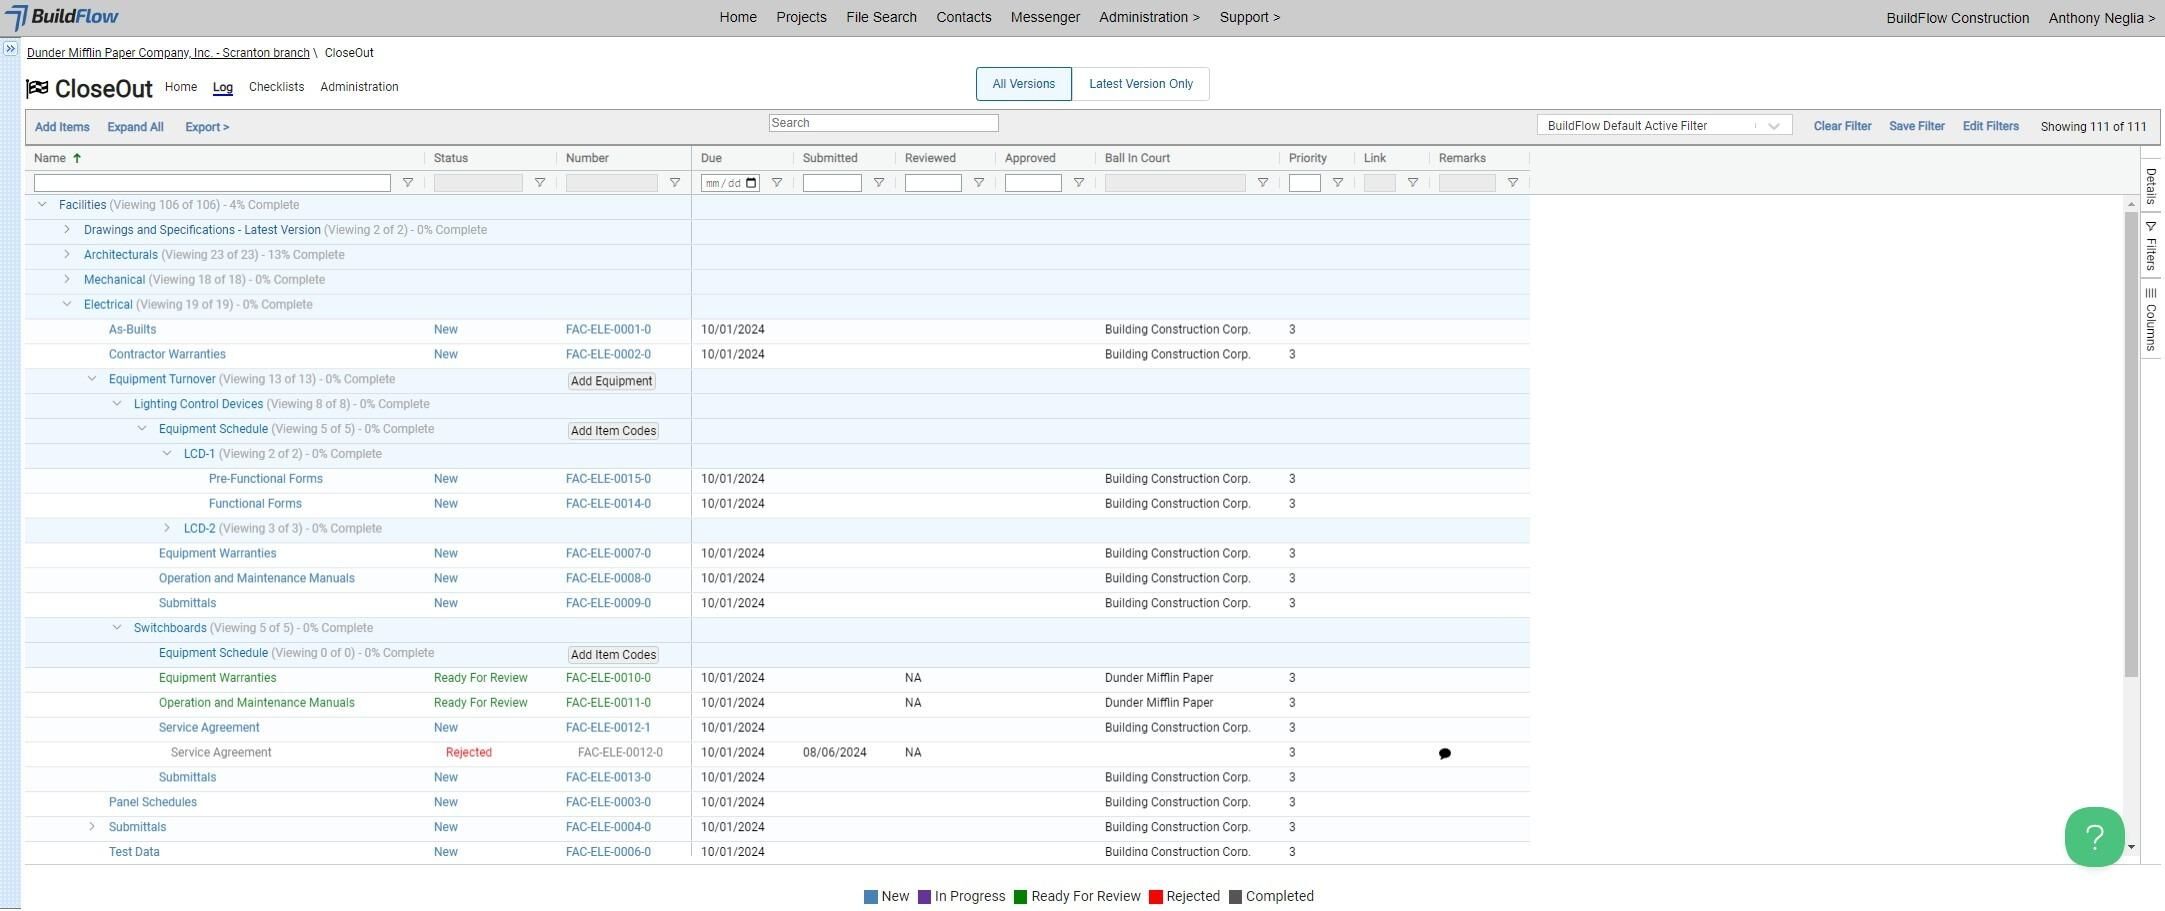Image resolution: width=2165 pixels, height=911 pixels.
Task: Open remarks comment bubble on rejected Service Agreement
Action: click(1444, 754)
